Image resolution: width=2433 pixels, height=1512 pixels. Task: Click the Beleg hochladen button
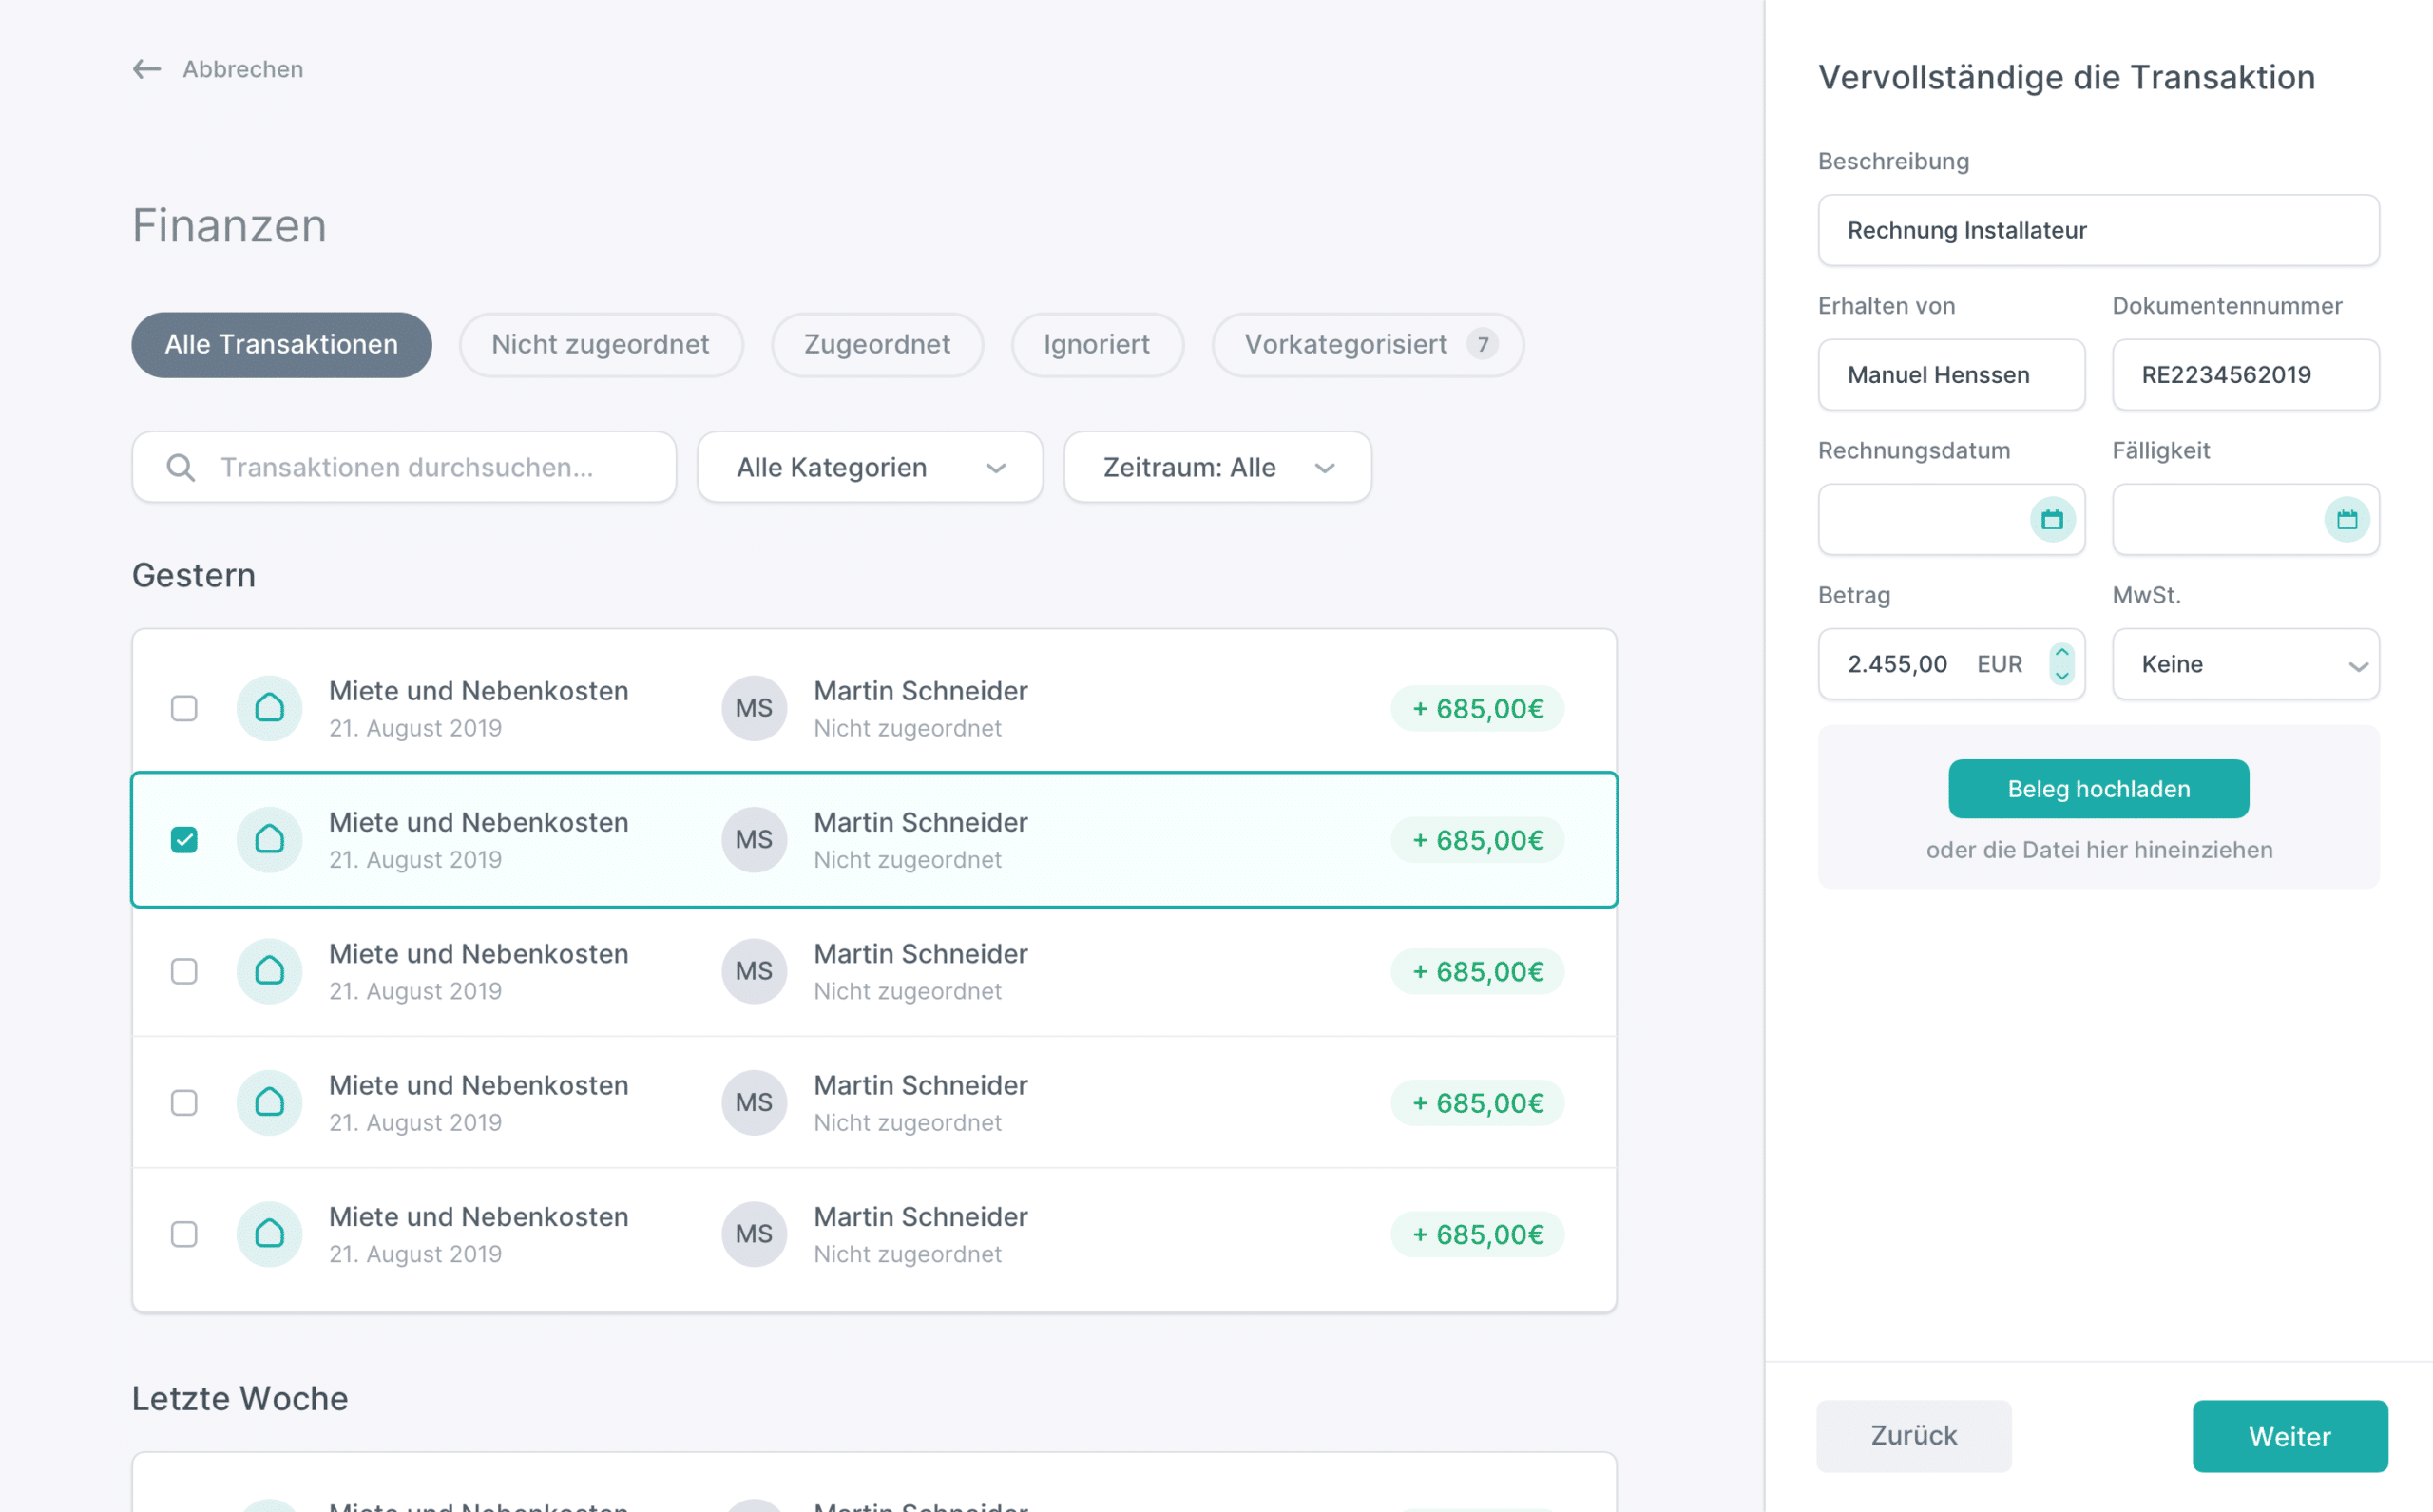point(2098,789)
